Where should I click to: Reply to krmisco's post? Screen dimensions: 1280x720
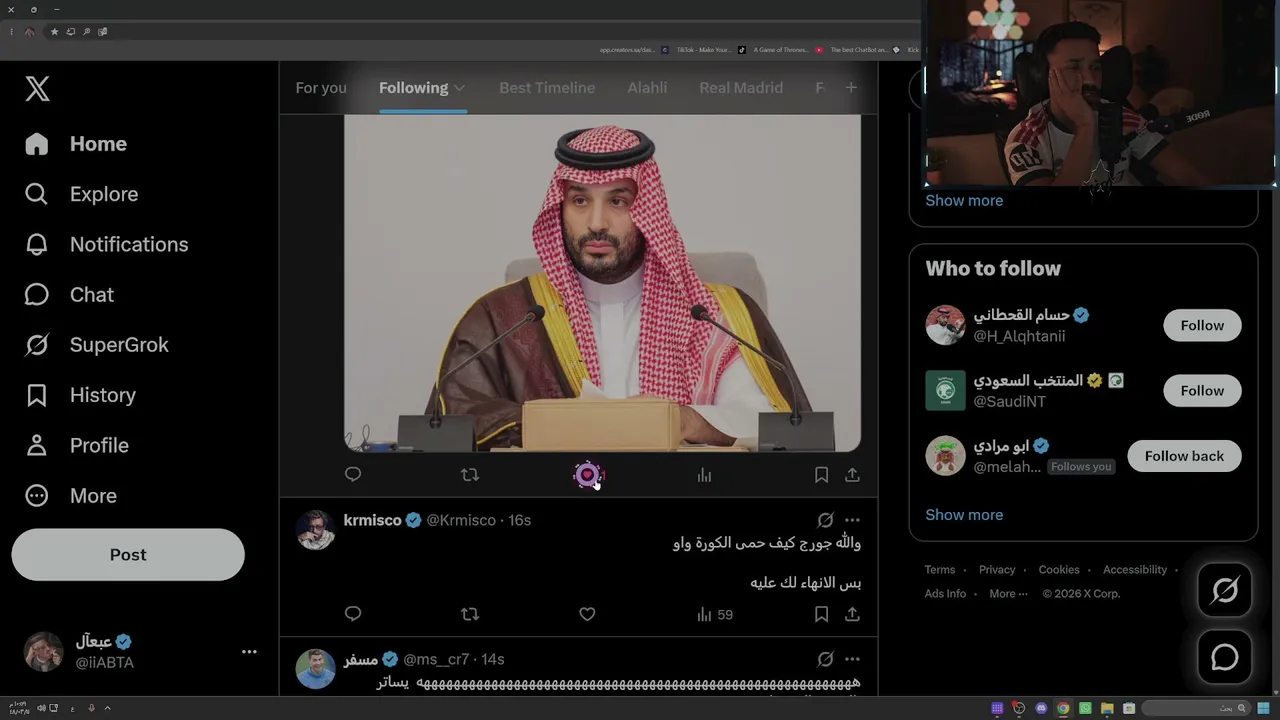click(x=353, y=614)
